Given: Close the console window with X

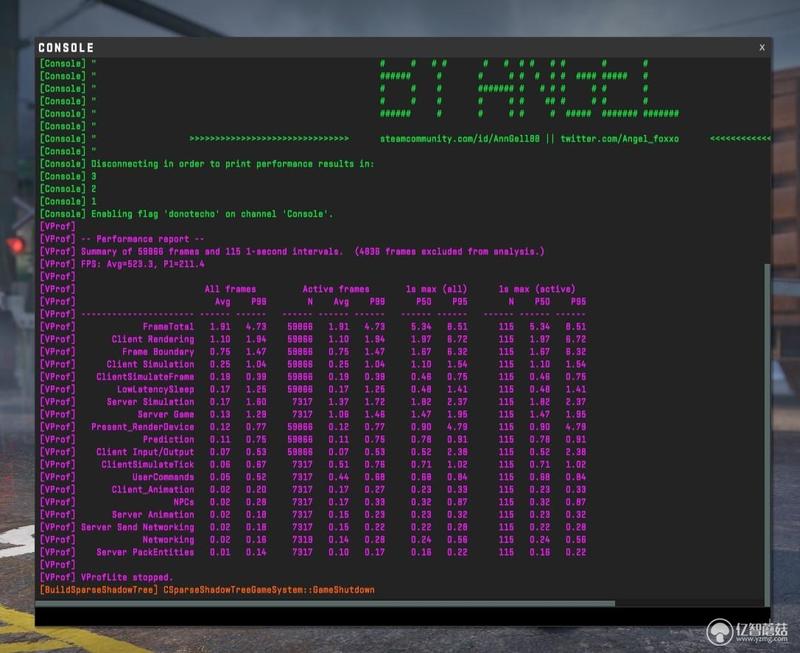Looking at the screenshot, I should click(x=762, y=47).
